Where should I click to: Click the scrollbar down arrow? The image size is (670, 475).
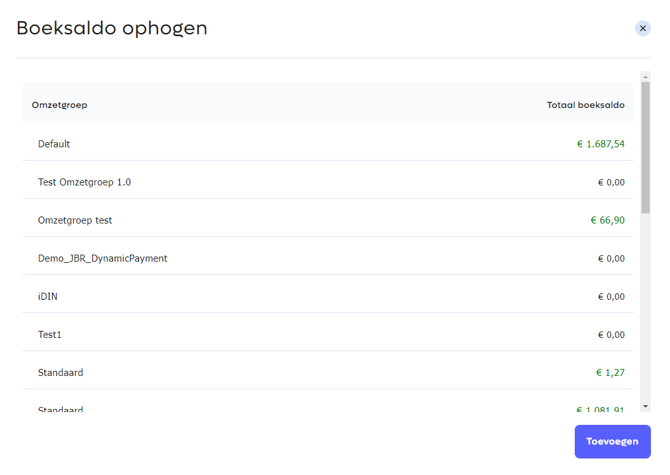(x=645, y=406)
